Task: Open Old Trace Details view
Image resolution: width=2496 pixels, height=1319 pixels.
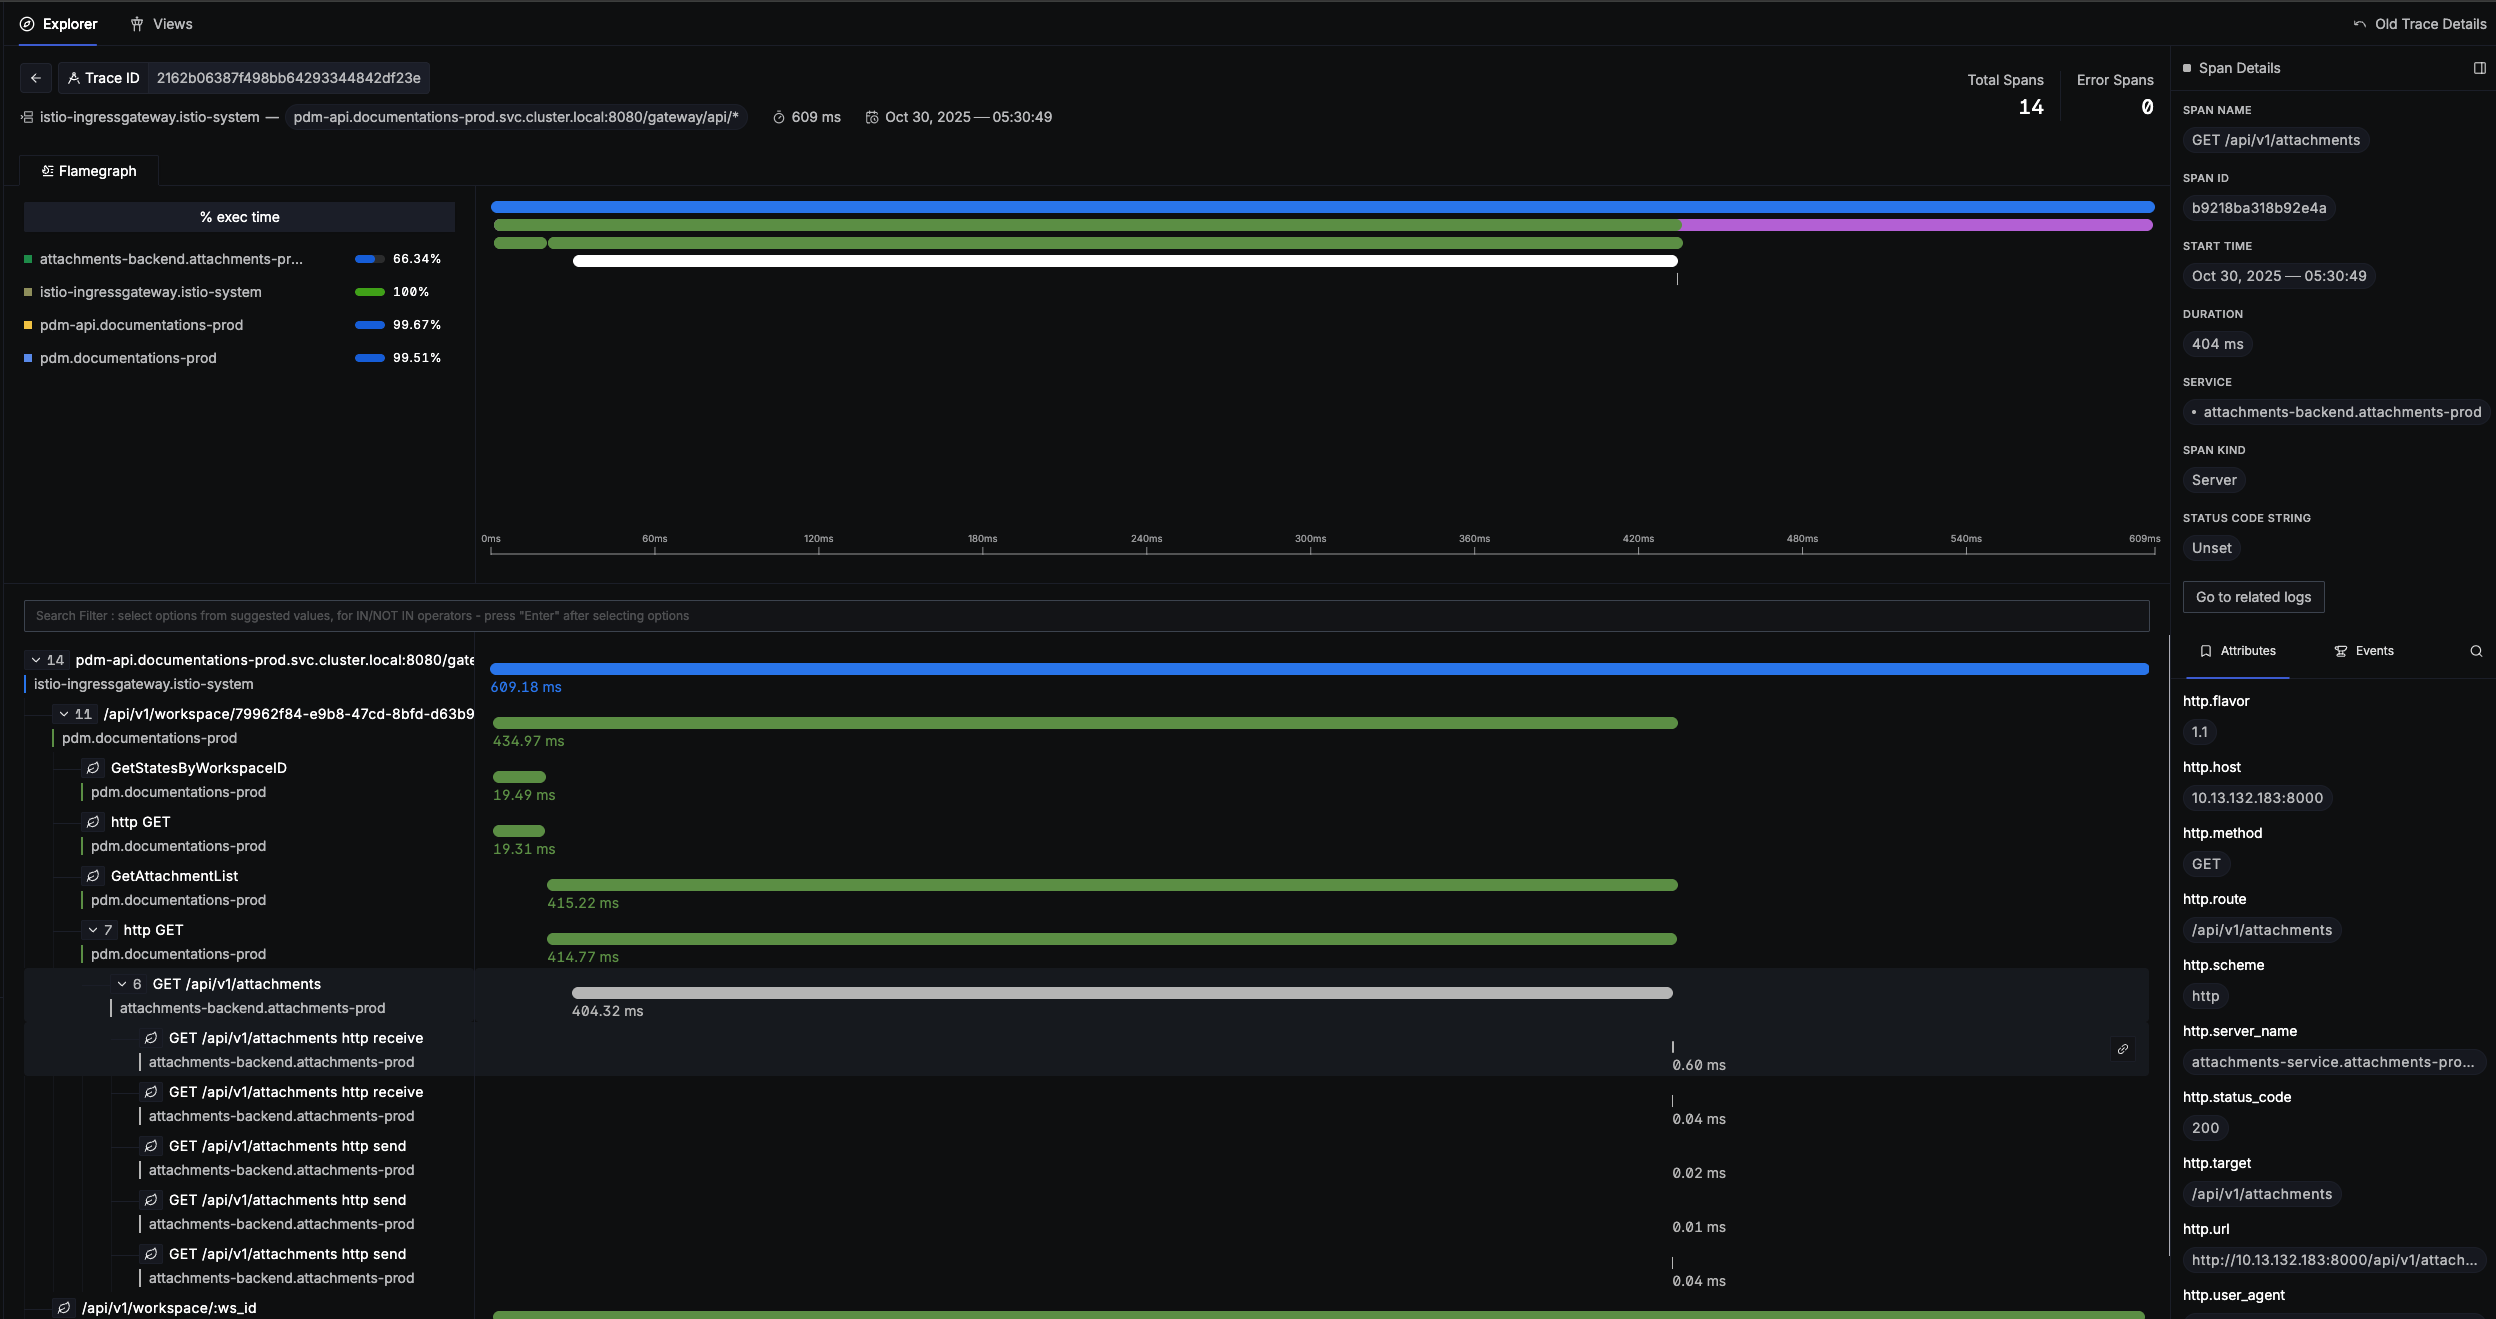Action: [2419, 24]
